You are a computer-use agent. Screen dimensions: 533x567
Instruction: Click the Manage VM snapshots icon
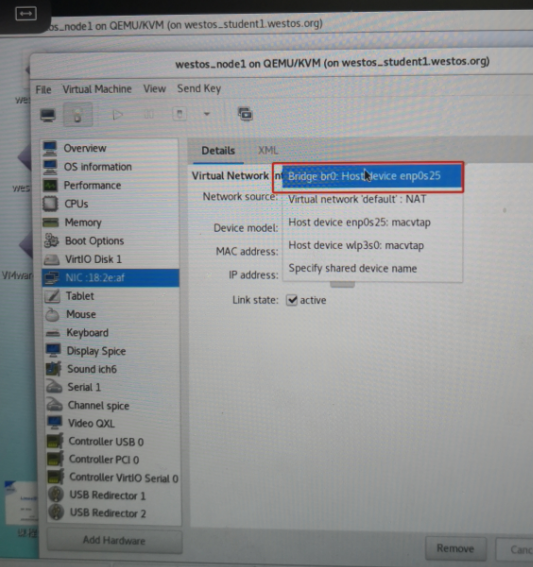(x=245, y=114)
